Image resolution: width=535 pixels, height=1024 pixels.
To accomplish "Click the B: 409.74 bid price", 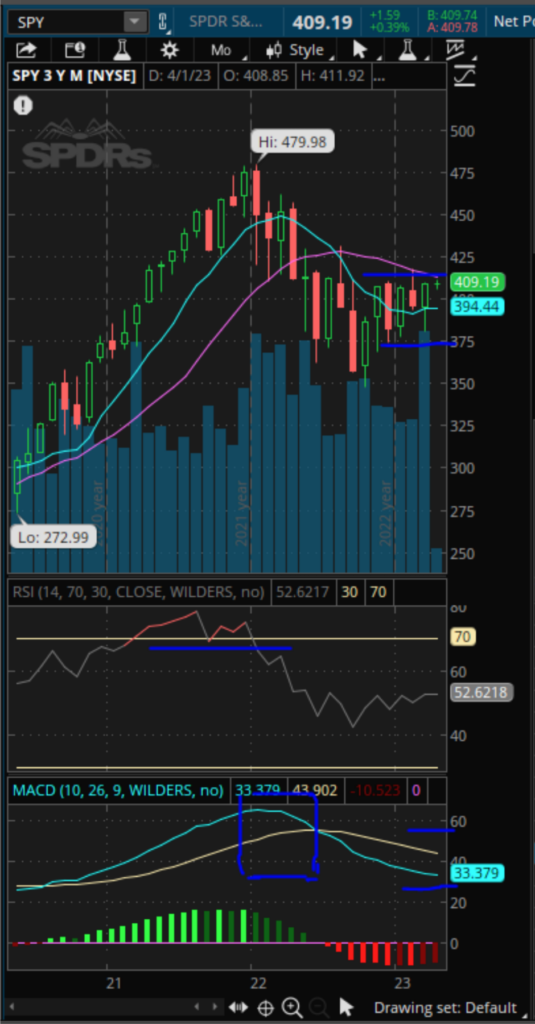I will point(452,14).
